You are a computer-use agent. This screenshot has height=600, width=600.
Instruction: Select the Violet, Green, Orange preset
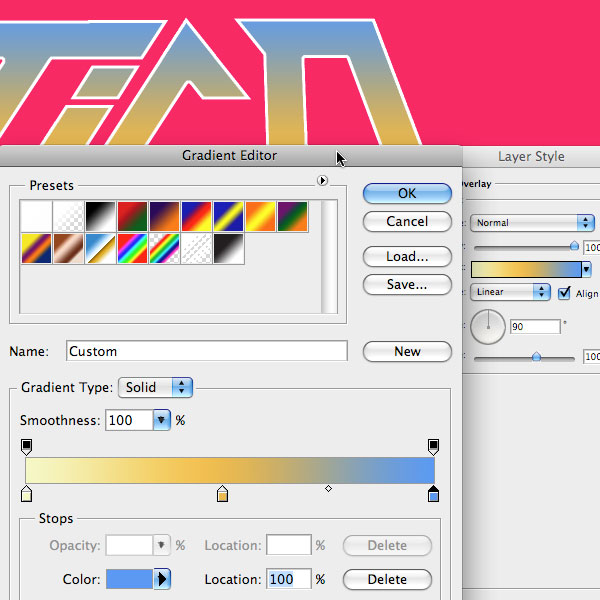[293, 217]
